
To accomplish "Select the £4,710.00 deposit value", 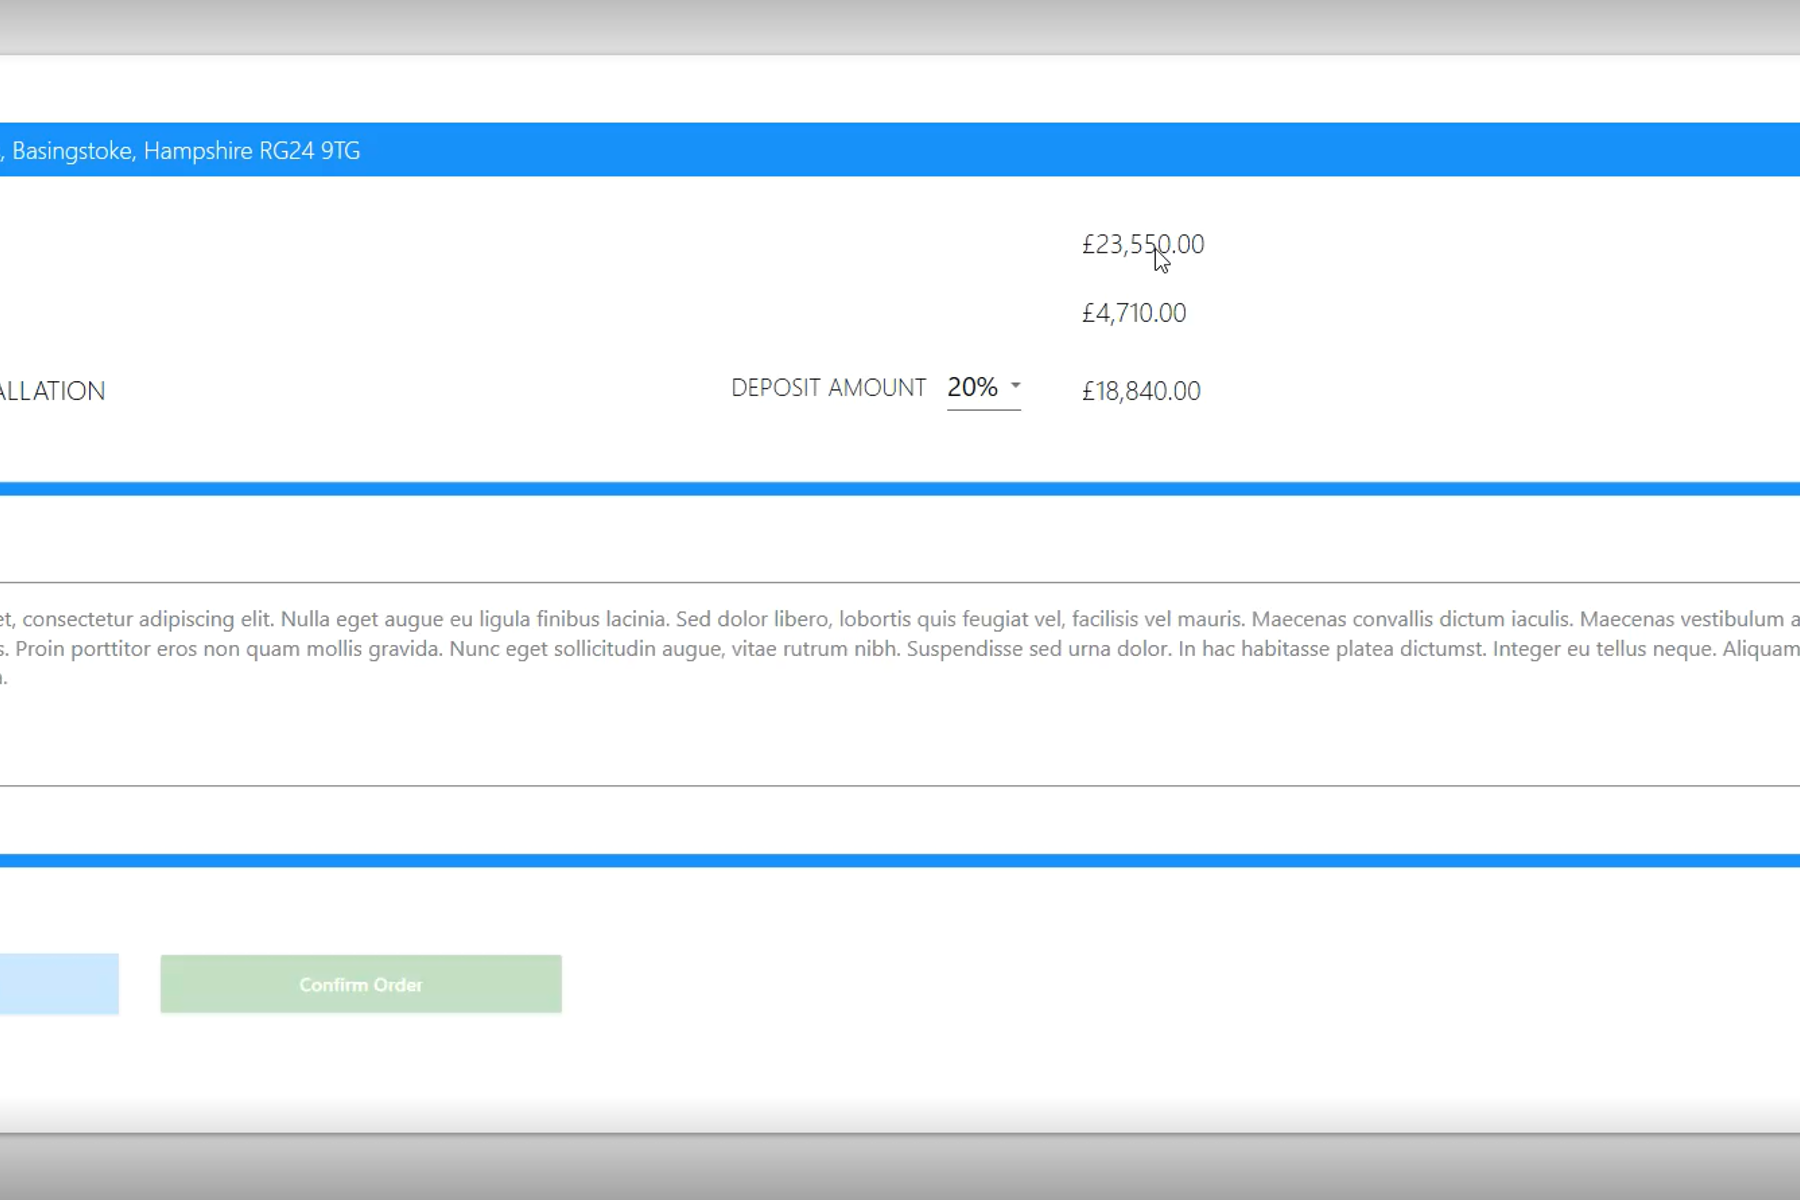I will (x=1134, y=313).
